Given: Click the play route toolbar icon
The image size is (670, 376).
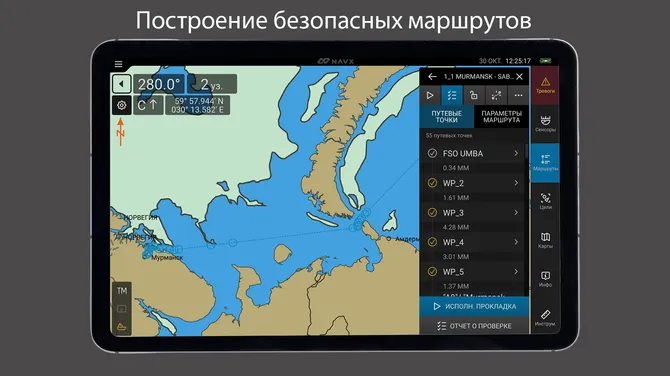Looking at the screenshot, I should click(430, 95).
